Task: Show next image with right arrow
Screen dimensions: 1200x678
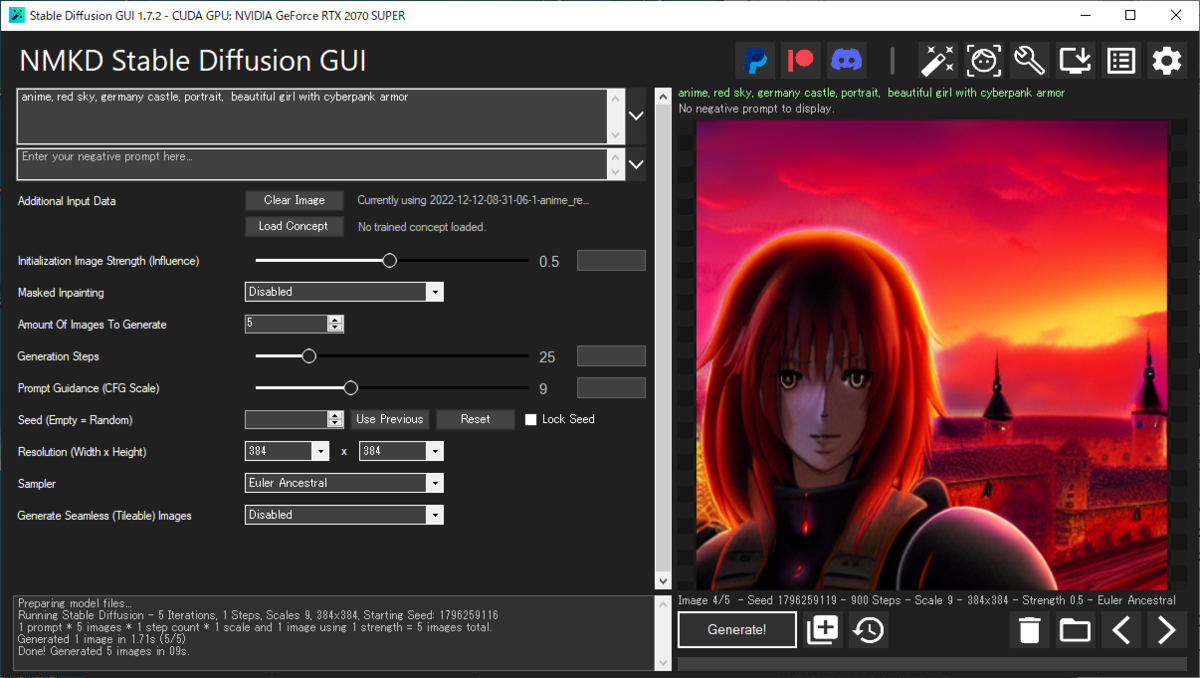Action: (x=1166, y=630)
